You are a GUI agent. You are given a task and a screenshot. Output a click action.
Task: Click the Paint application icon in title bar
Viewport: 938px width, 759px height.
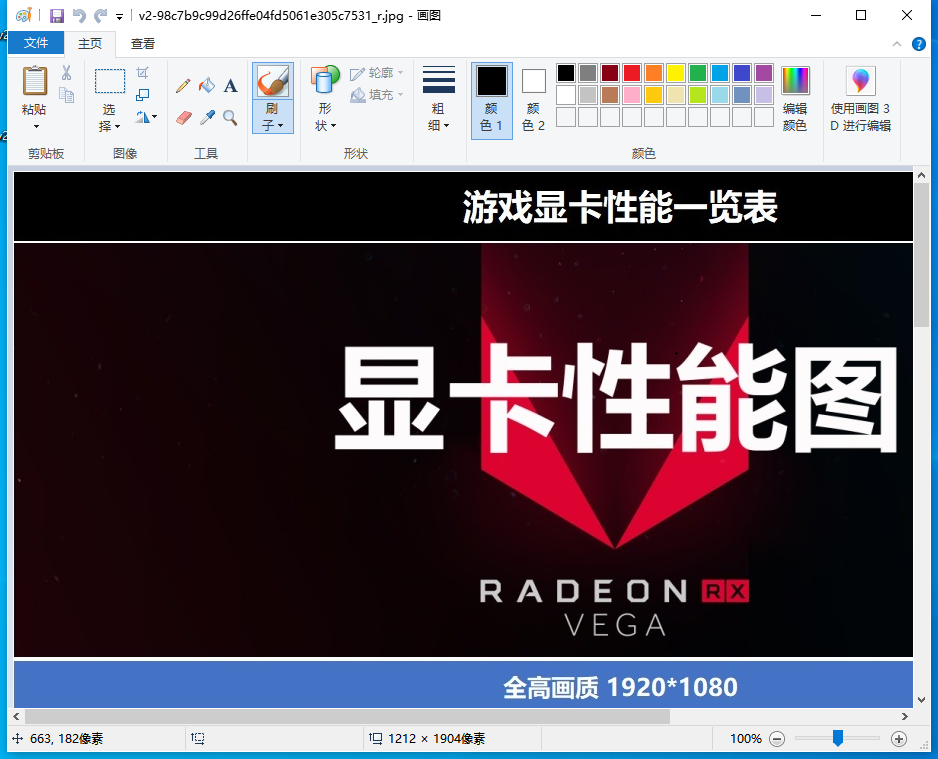(23, 16)
